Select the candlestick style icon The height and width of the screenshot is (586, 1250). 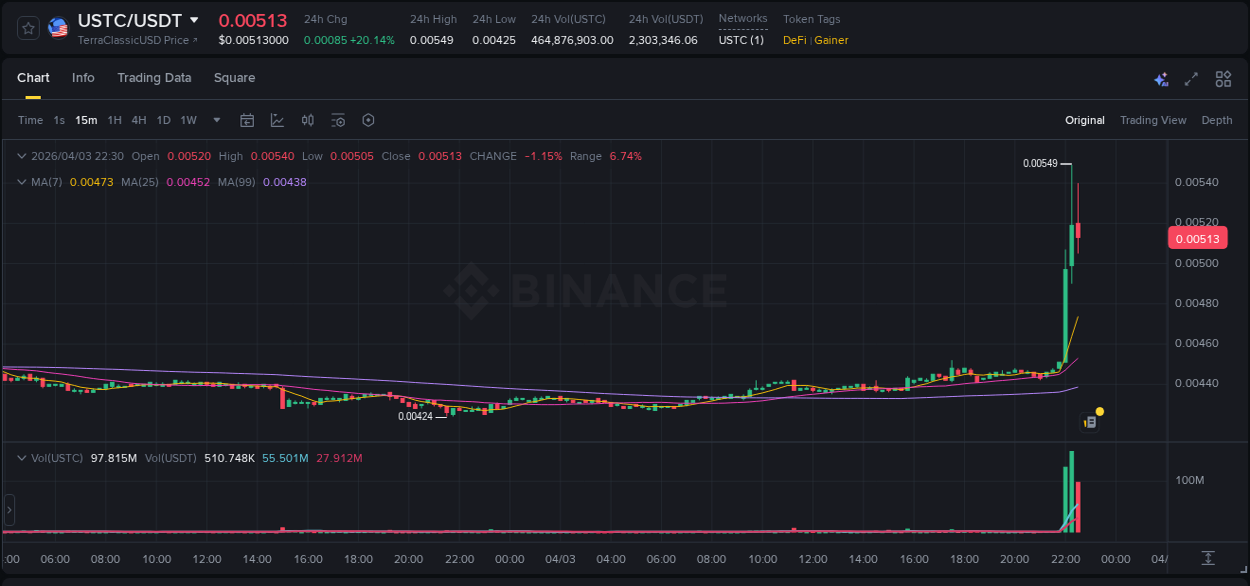click(x=307, y=120)
